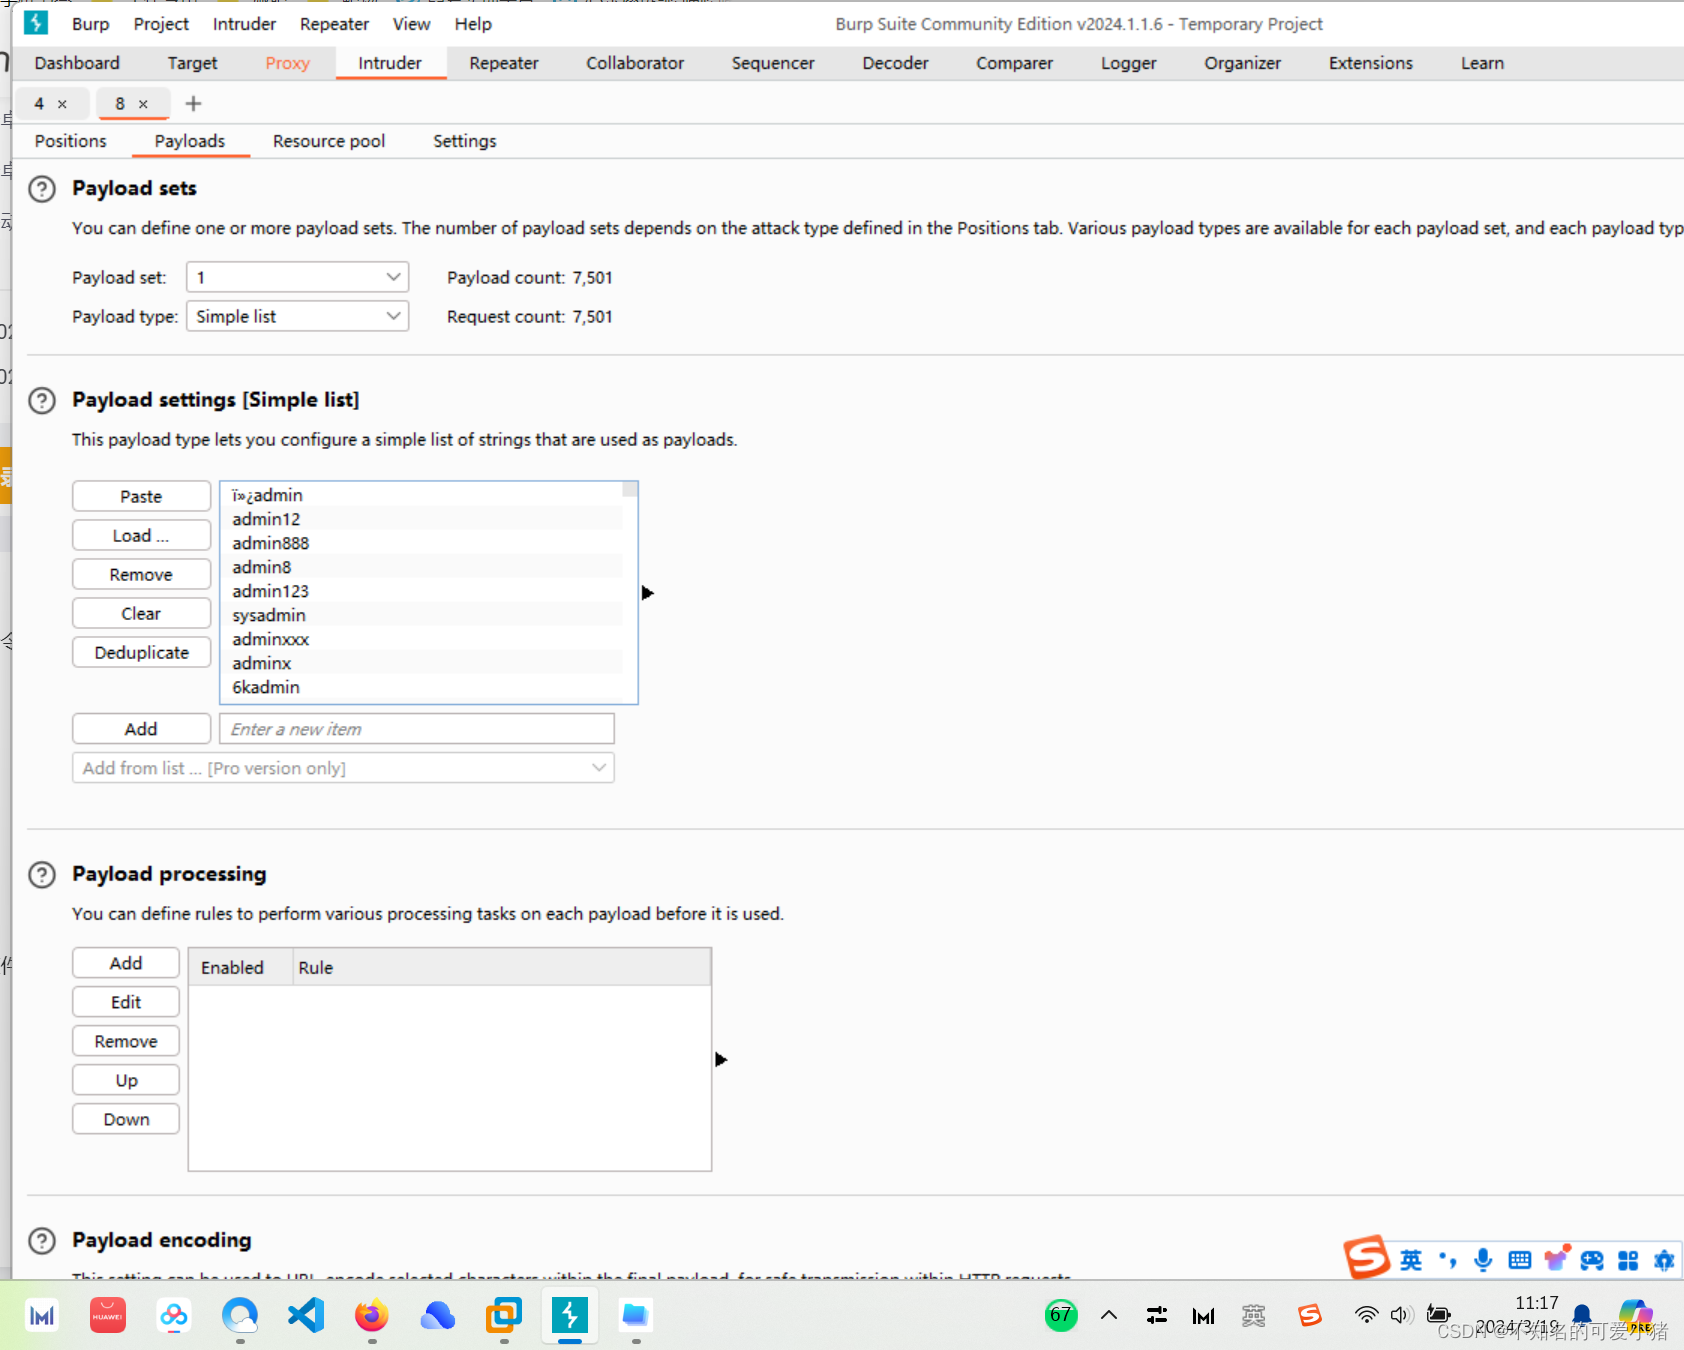This screenshot has height=1350, width=1684.
Task: Switch to the Decoder tab
Action: [x=895, y=63]
